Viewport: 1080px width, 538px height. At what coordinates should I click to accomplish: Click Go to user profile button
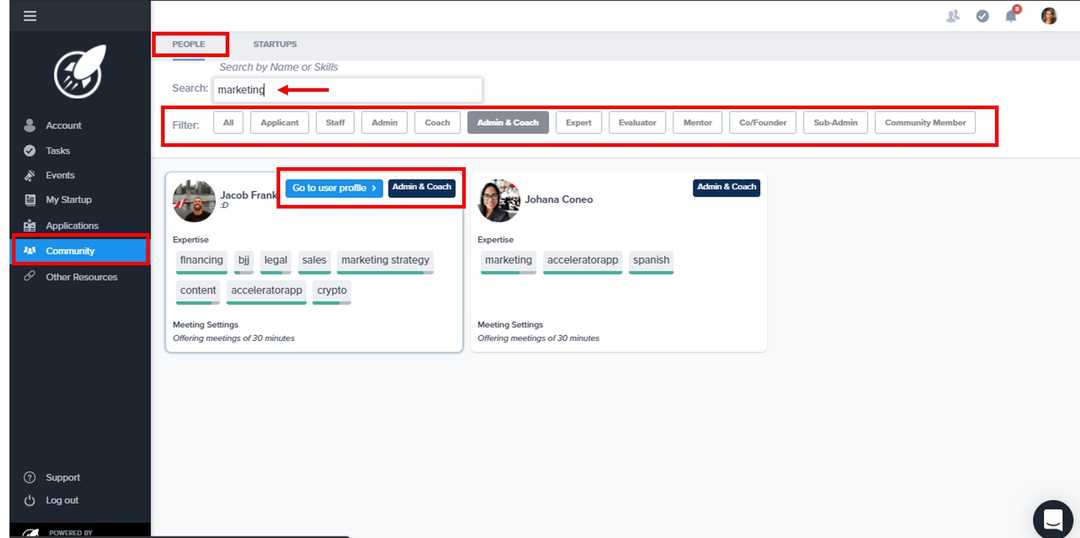coord(334,188)
